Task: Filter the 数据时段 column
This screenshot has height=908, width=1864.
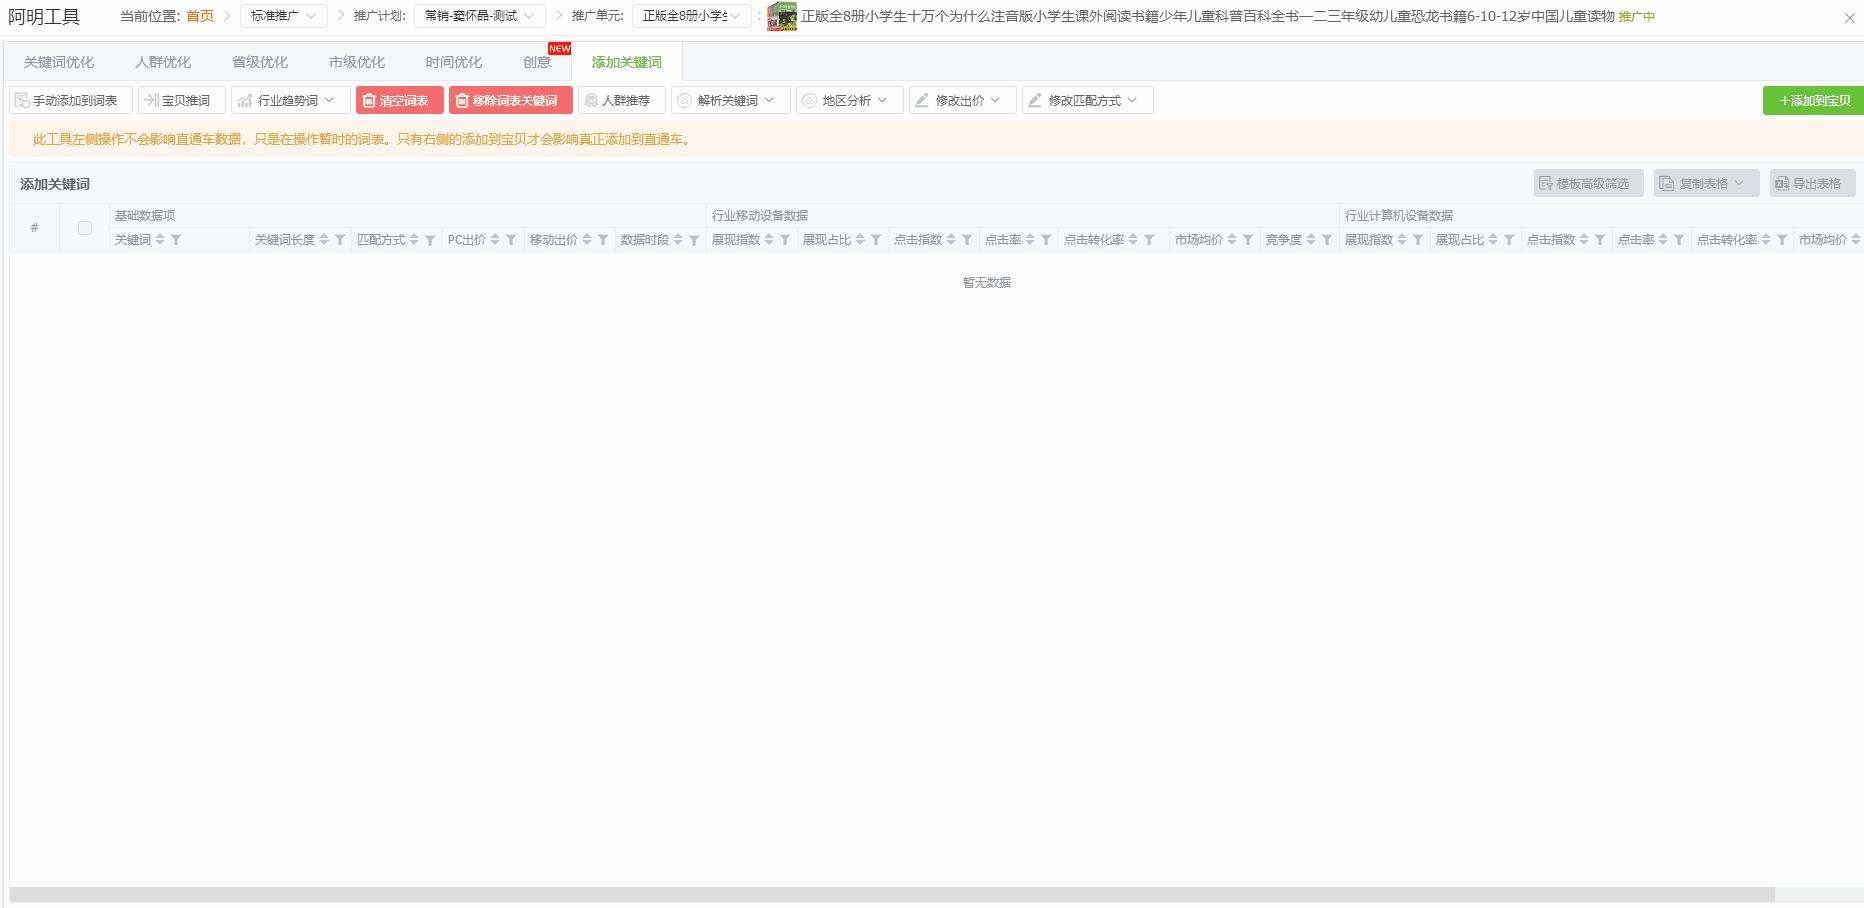Action: [x=694, y=240]
